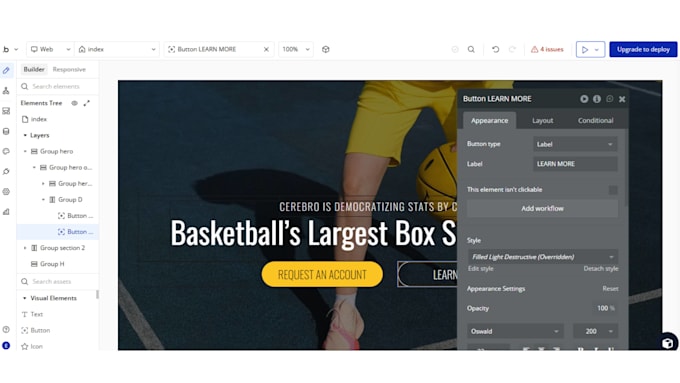The image size is (680, 383).
Task: Open the Oswald font dropdown
Action: tap(515, 331)
